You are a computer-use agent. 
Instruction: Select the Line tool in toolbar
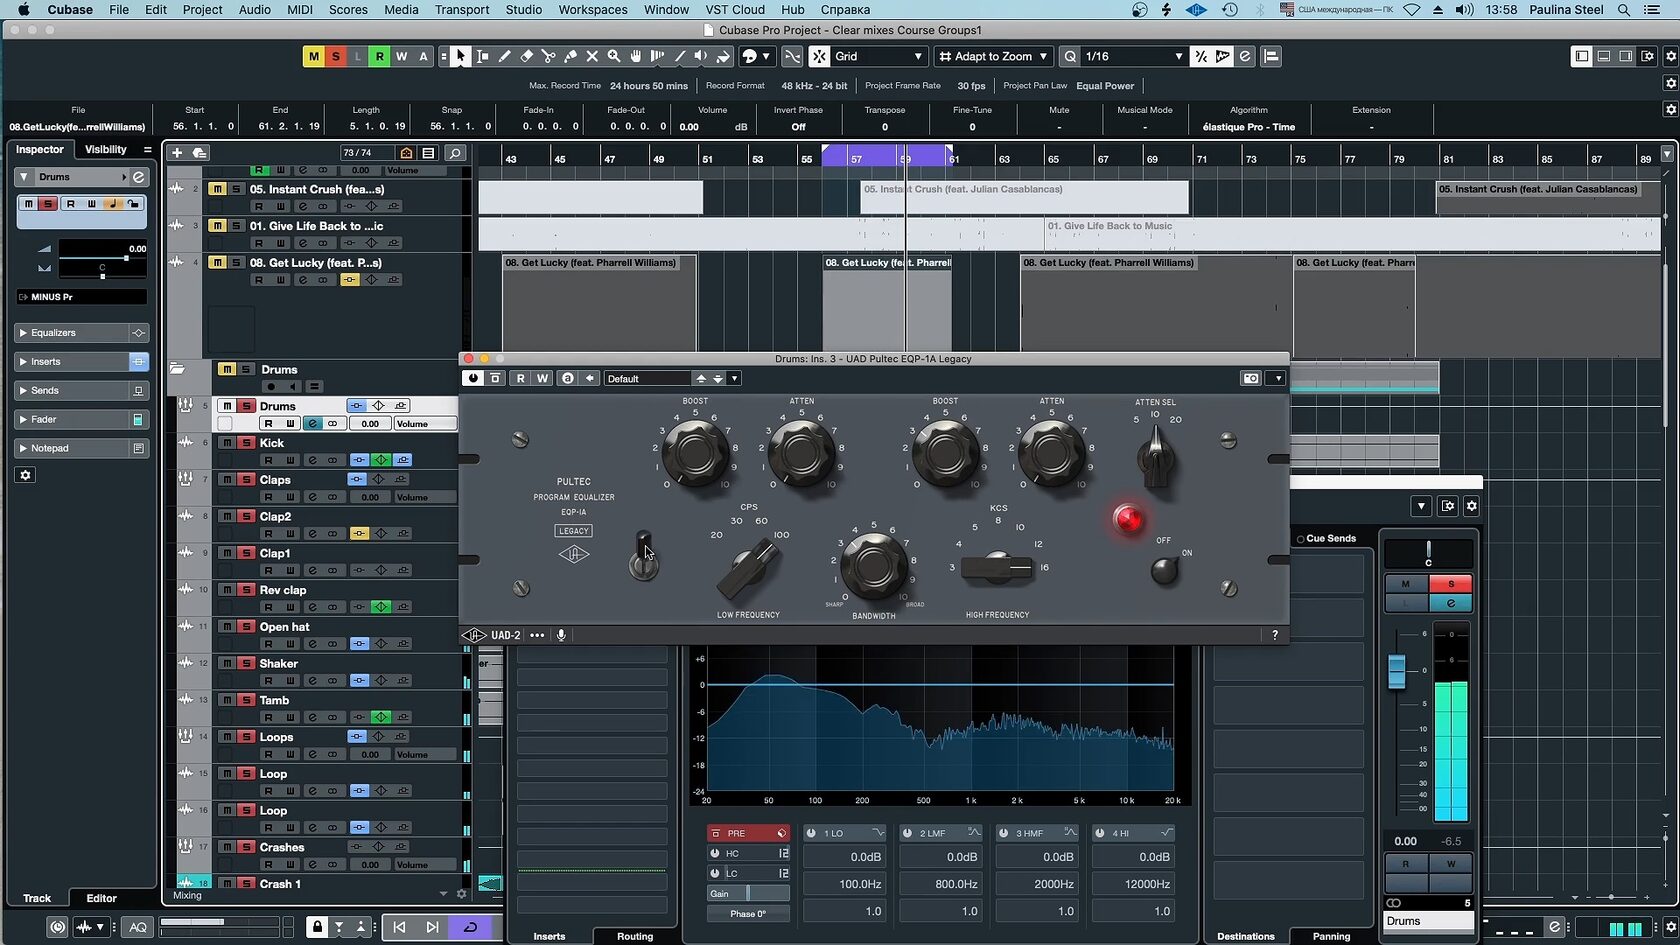pyautogui.click(x=679, y=57)
